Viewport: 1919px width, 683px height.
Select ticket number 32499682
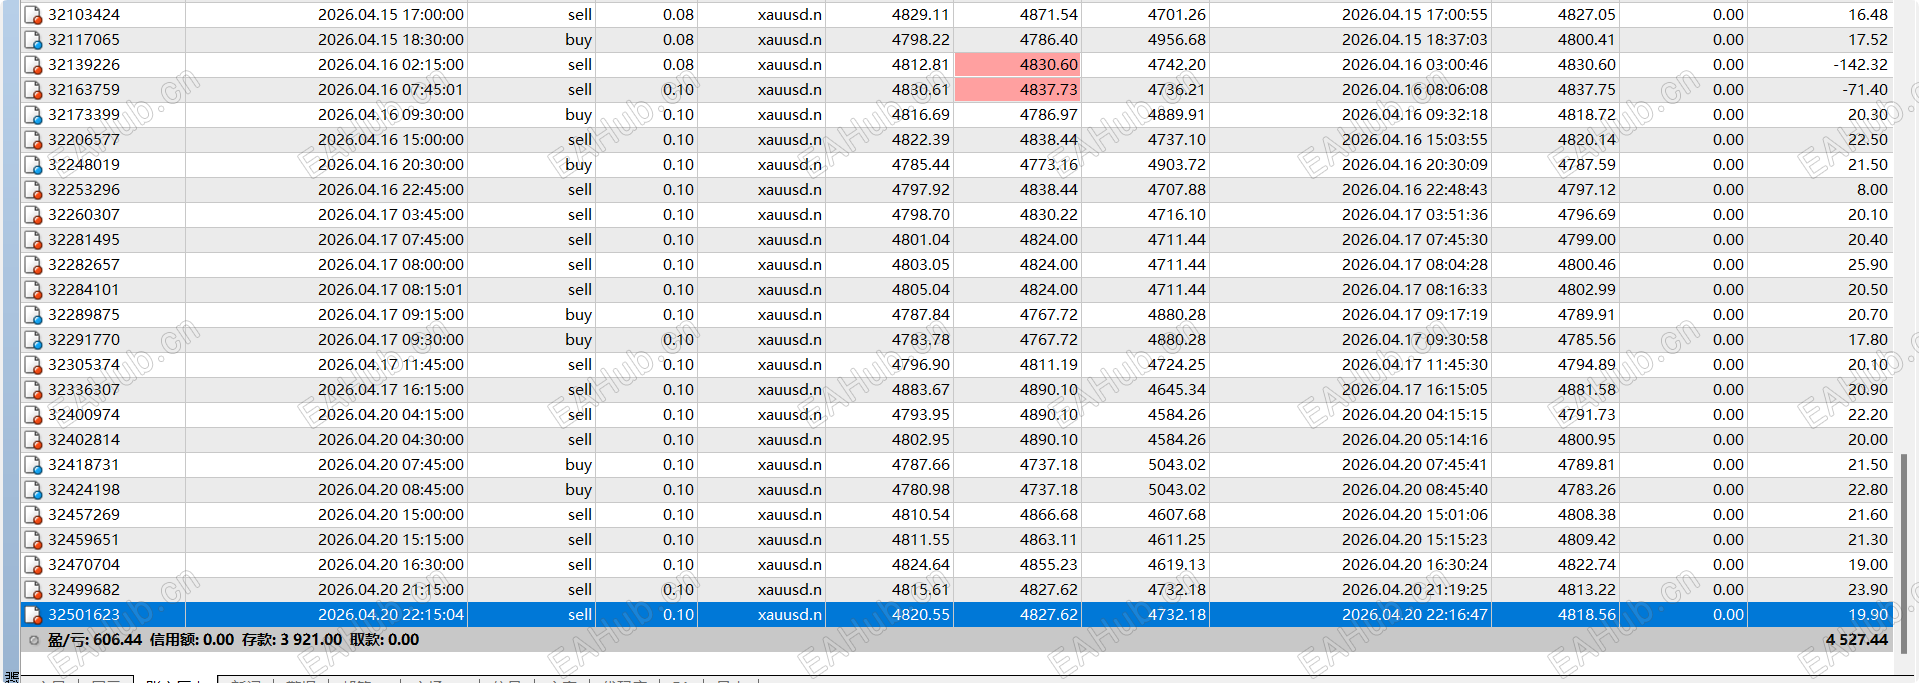tap(84, 590)
